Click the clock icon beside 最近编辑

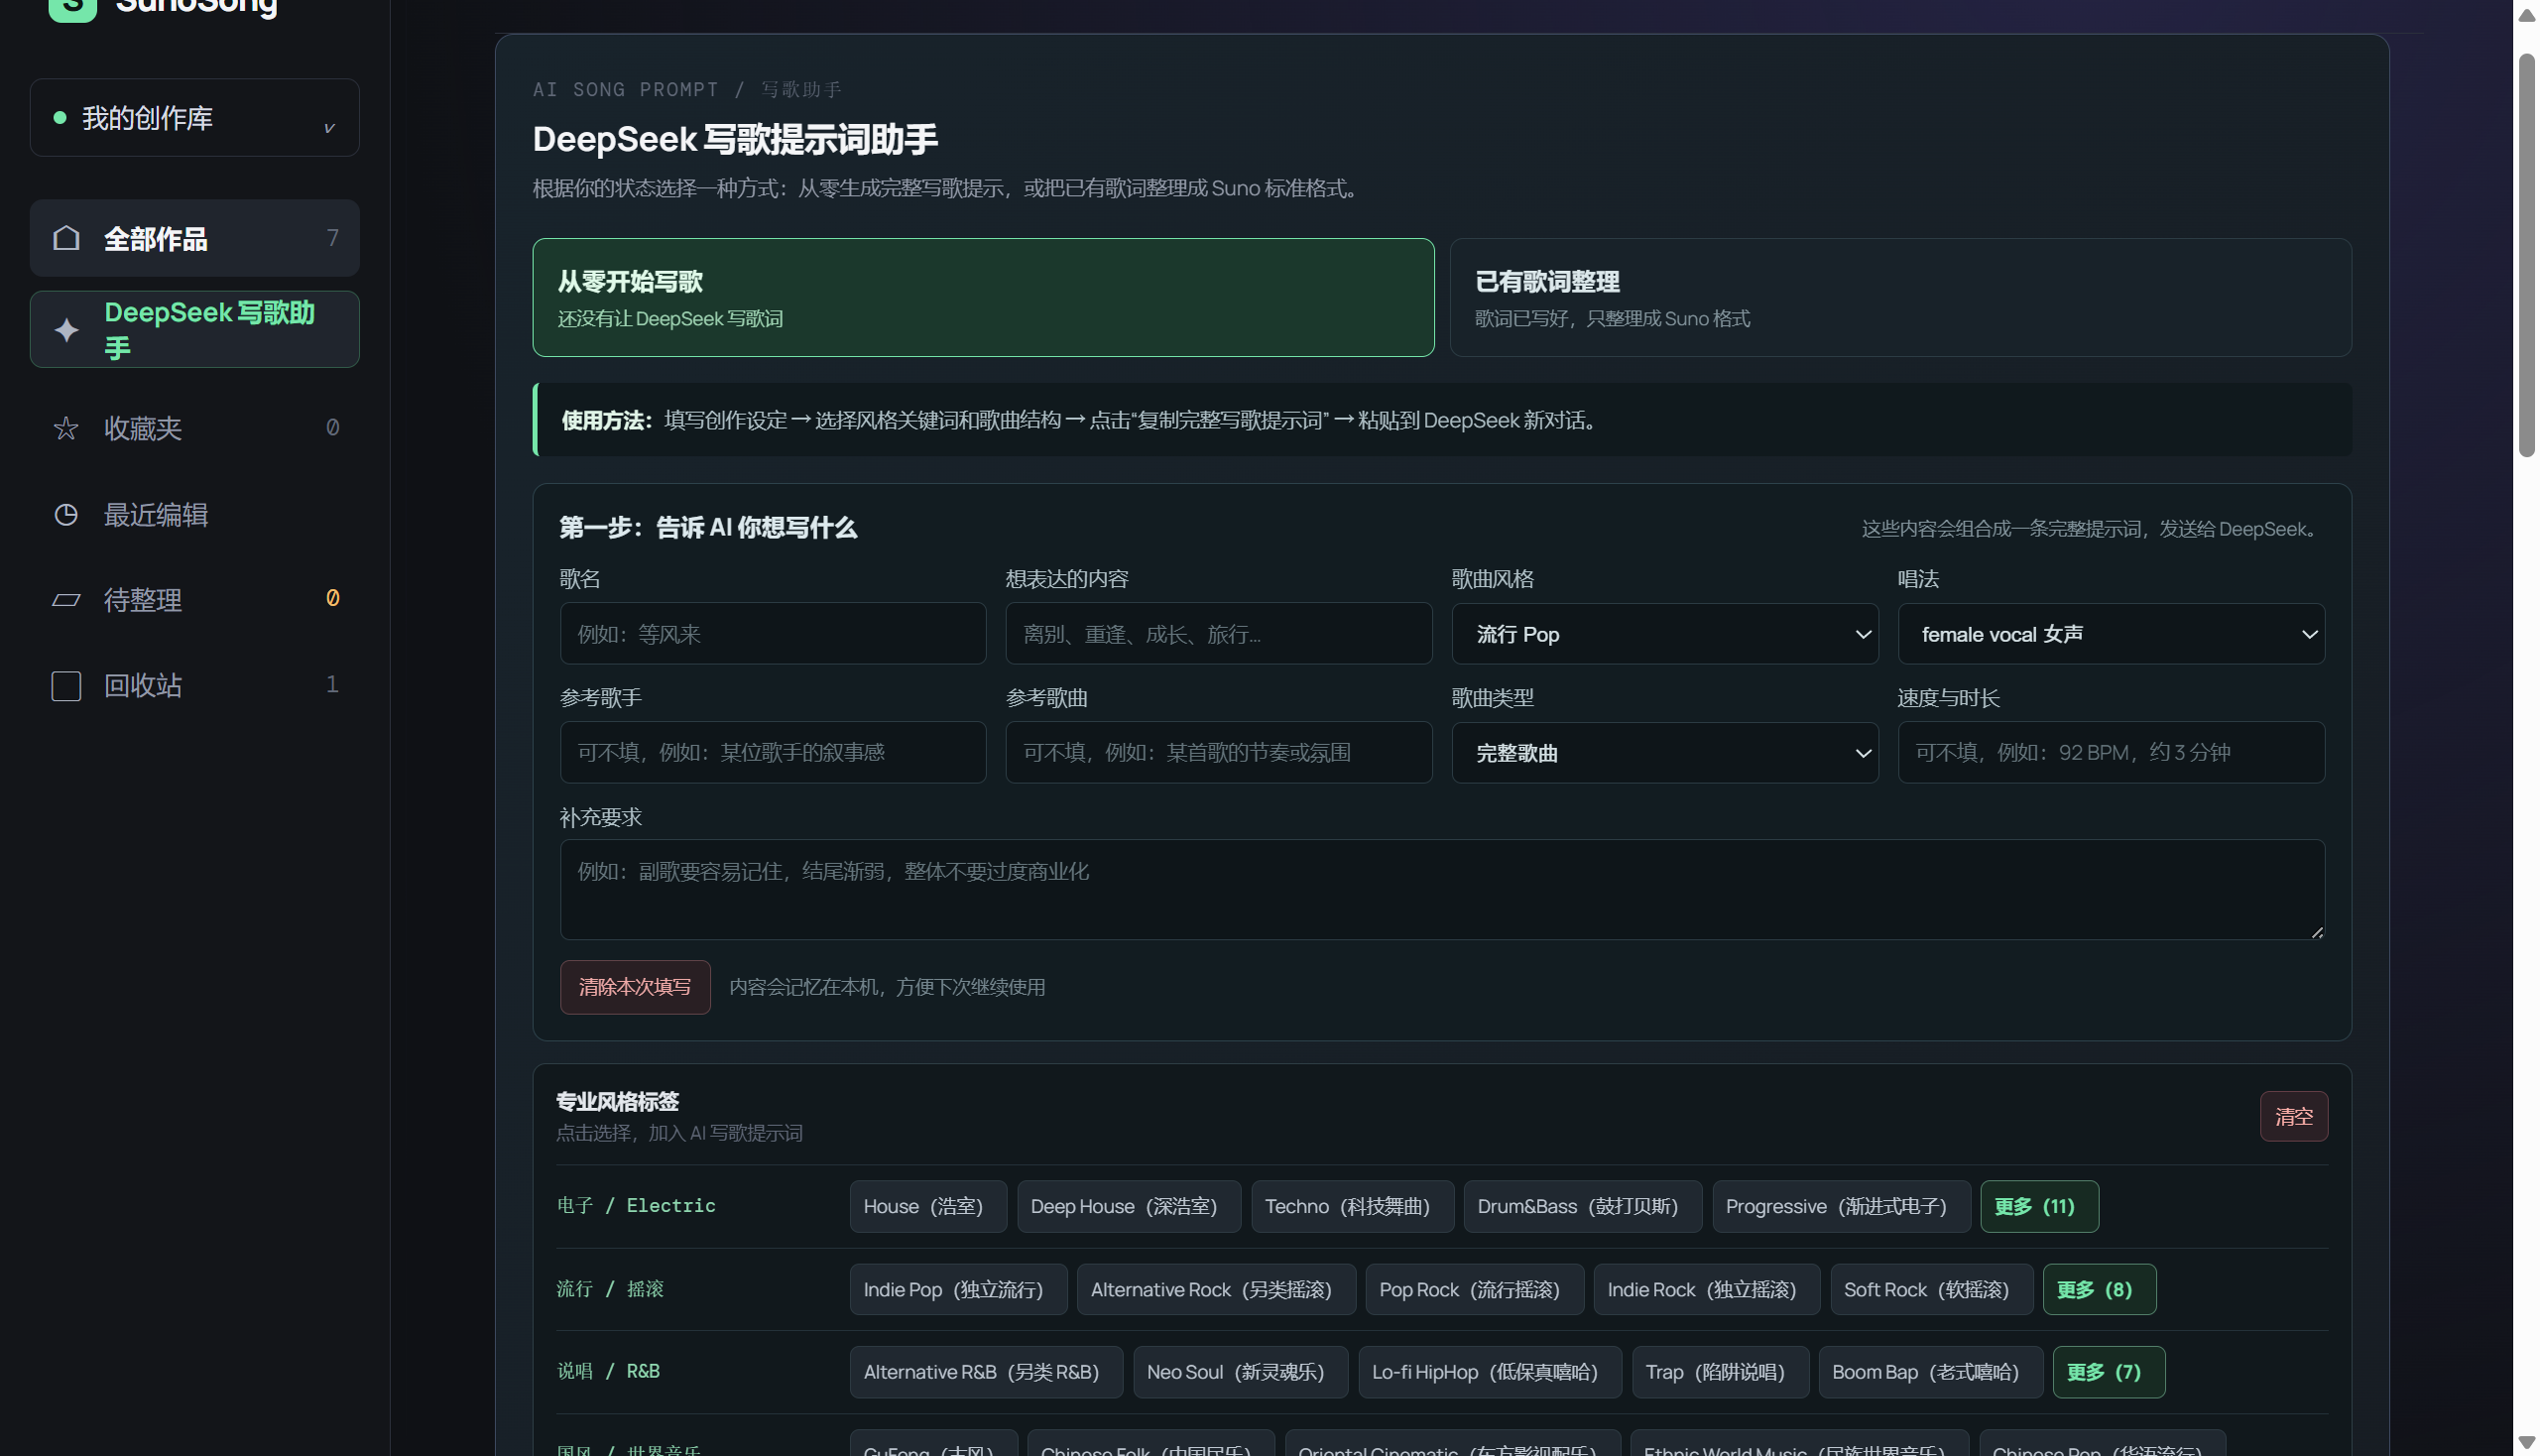click(66, 515)
